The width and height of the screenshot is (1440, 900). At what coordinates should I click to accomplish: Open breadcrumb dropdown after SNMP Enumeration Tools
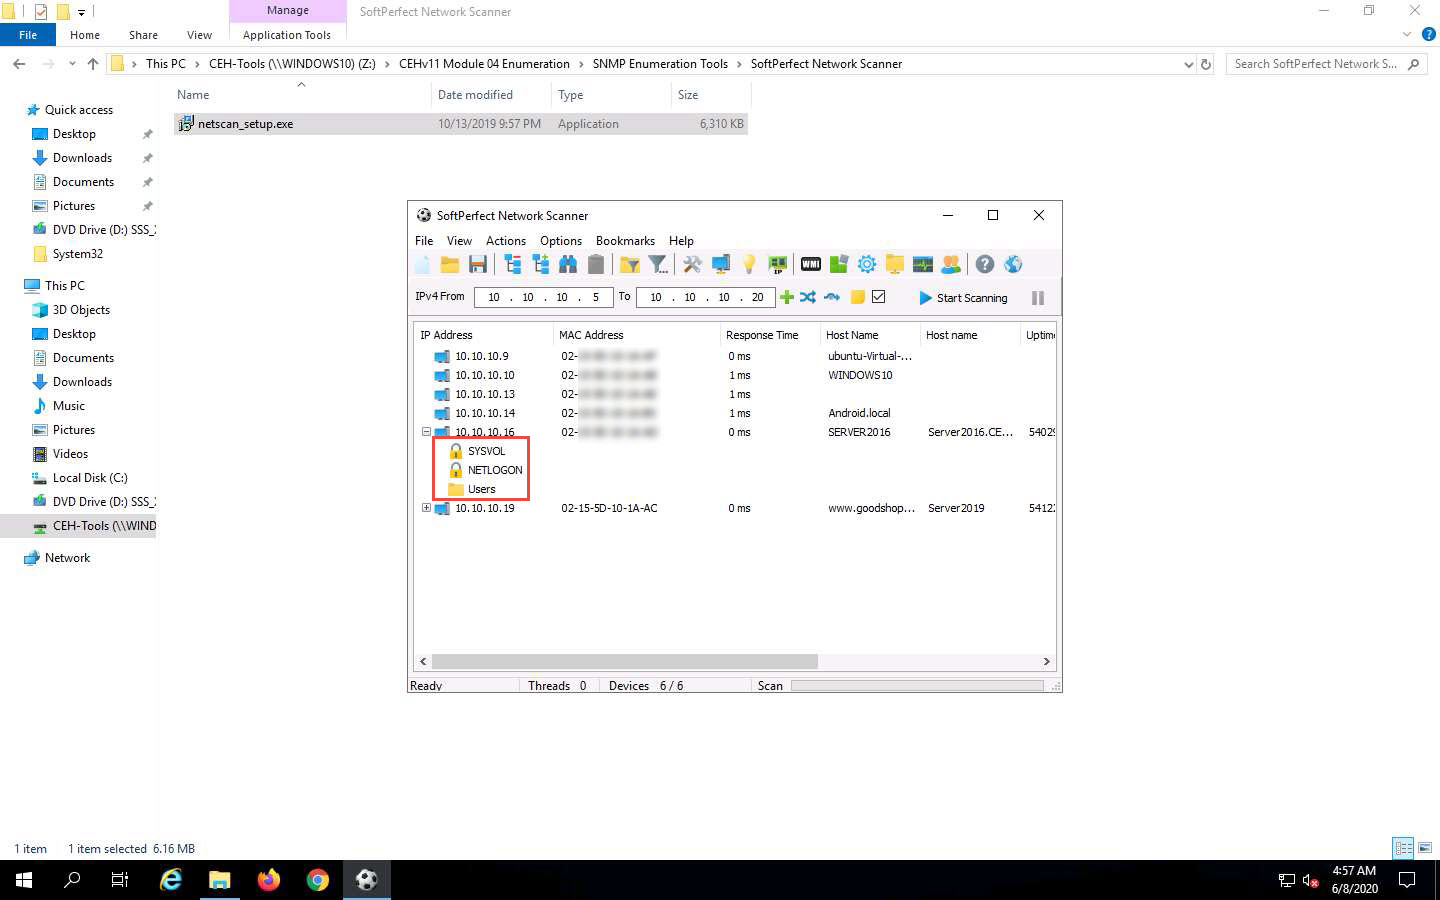tap(739, 64)
